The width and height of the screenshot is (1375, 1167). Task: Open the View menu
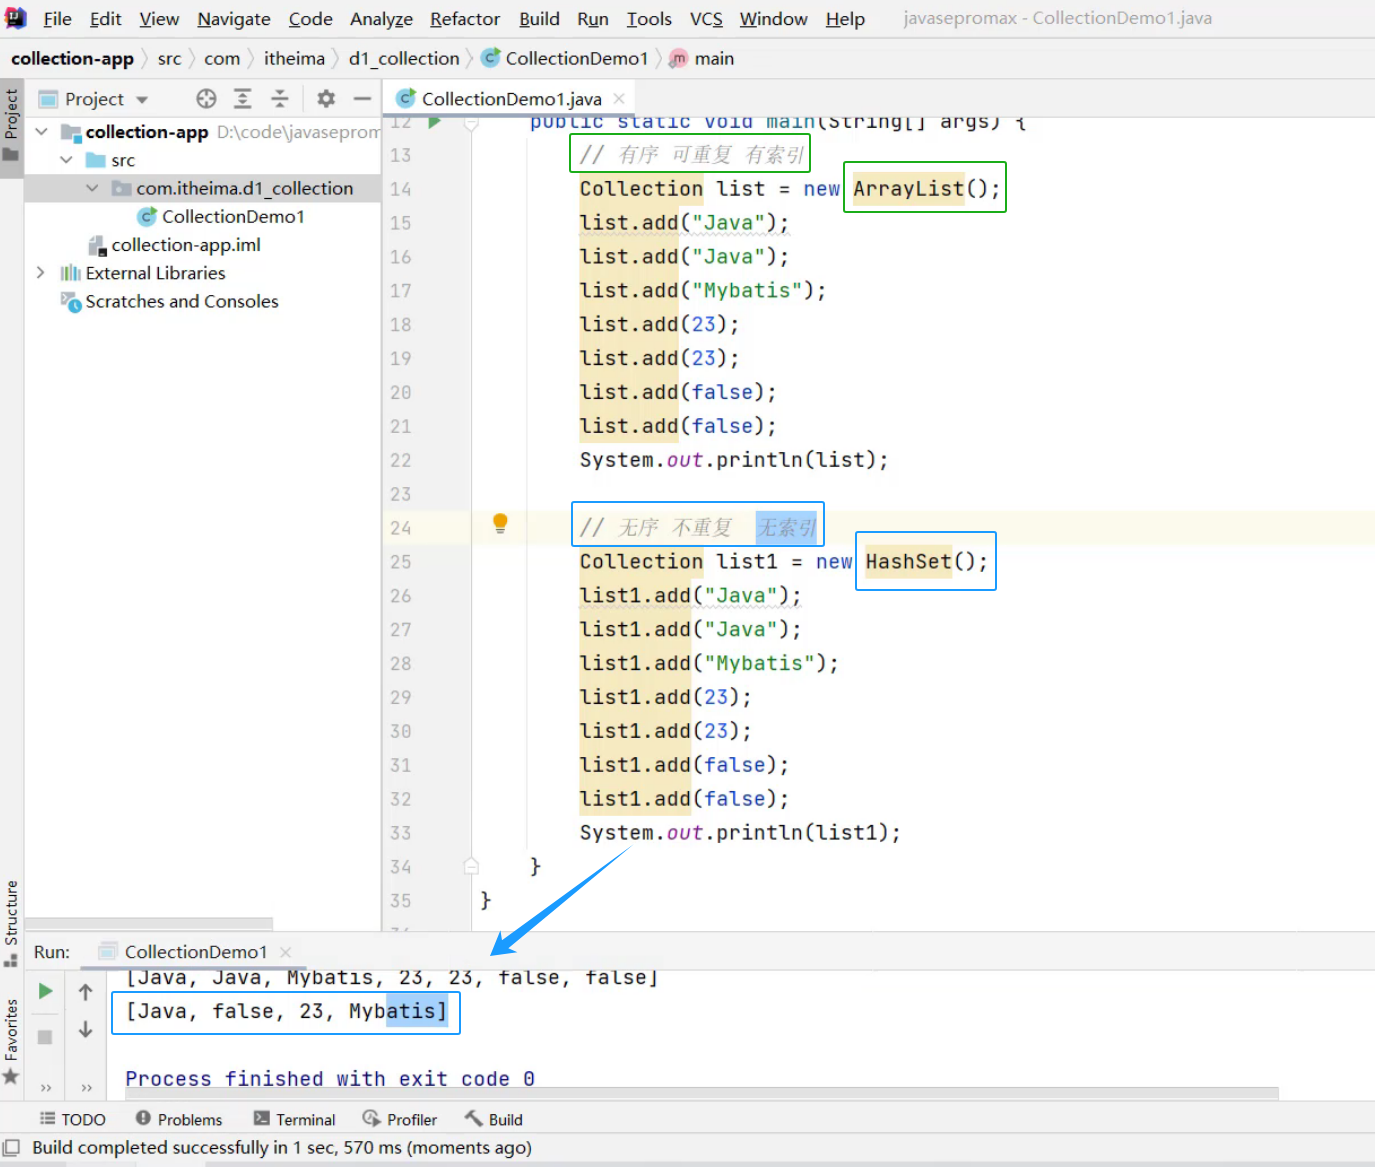tap(159, 19)
